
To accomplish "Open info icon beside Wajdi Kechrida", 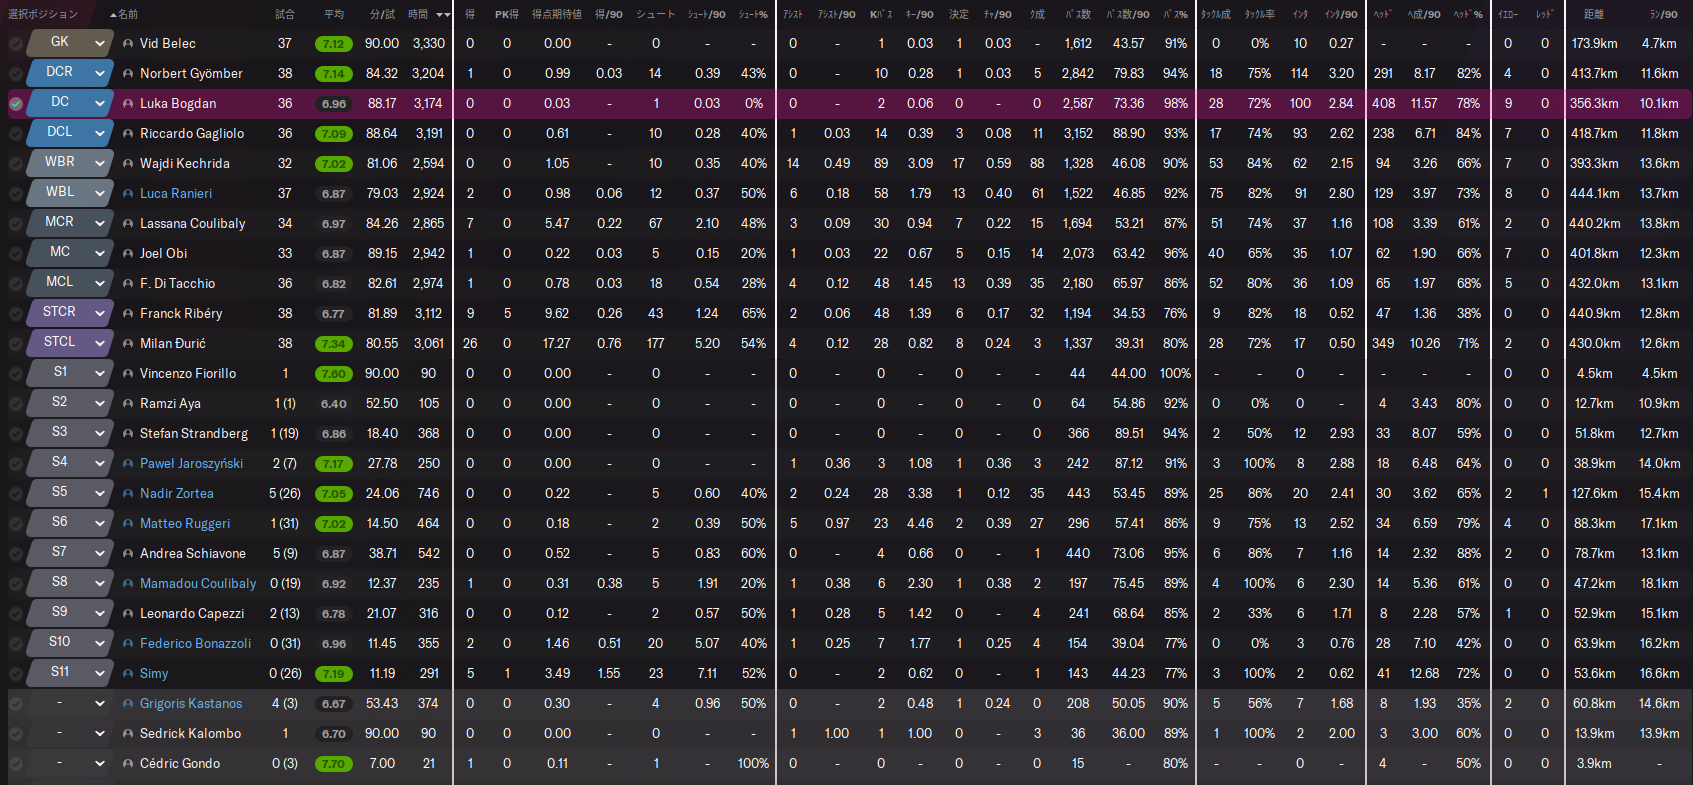I will [x=128, y=164].
